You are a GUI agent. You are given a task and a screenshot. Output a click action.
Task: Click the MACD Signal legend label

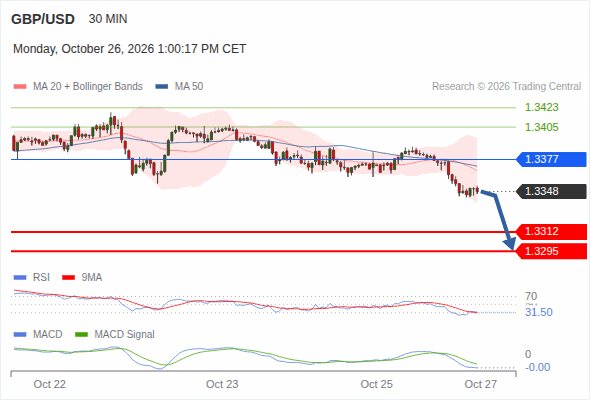125,335
